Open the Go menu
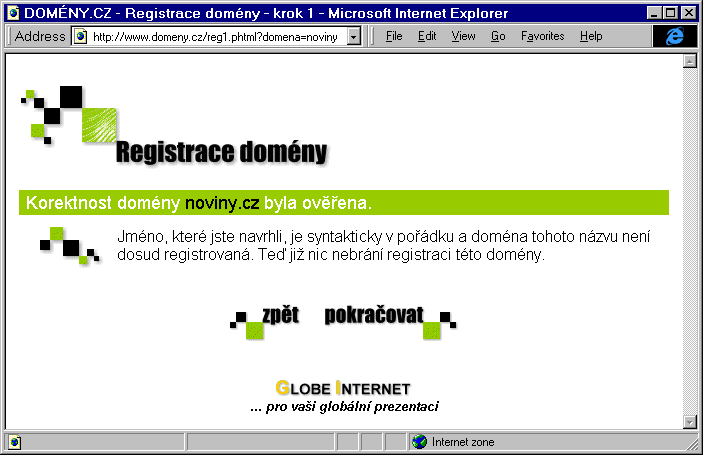The width and height of the screenshot is (703, 455). click(498, 36)
